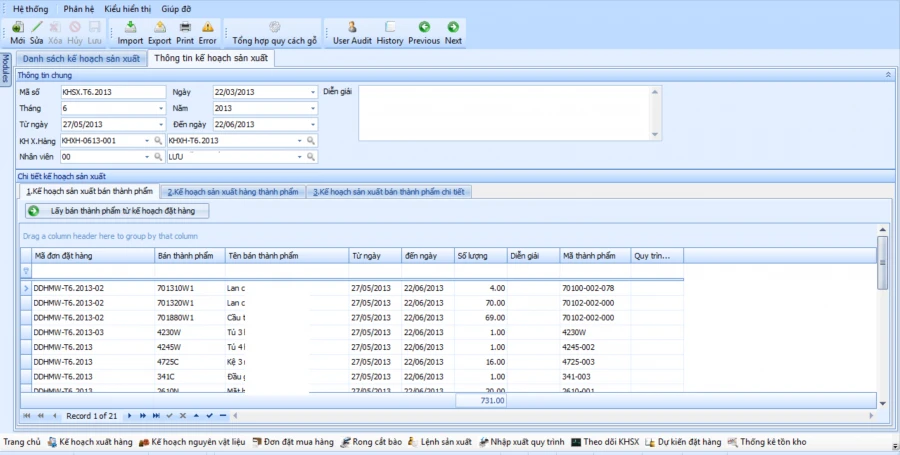The height and width of the screenshot is (455, 900).
Task: Open the Phân hệ menu
Action: coord(79,9)
